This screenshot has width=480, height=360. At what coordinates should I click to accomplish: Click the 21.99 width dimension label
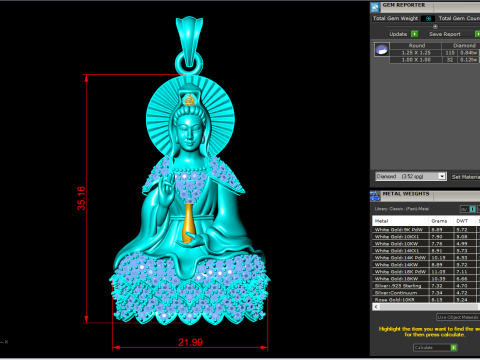(190, 342)
